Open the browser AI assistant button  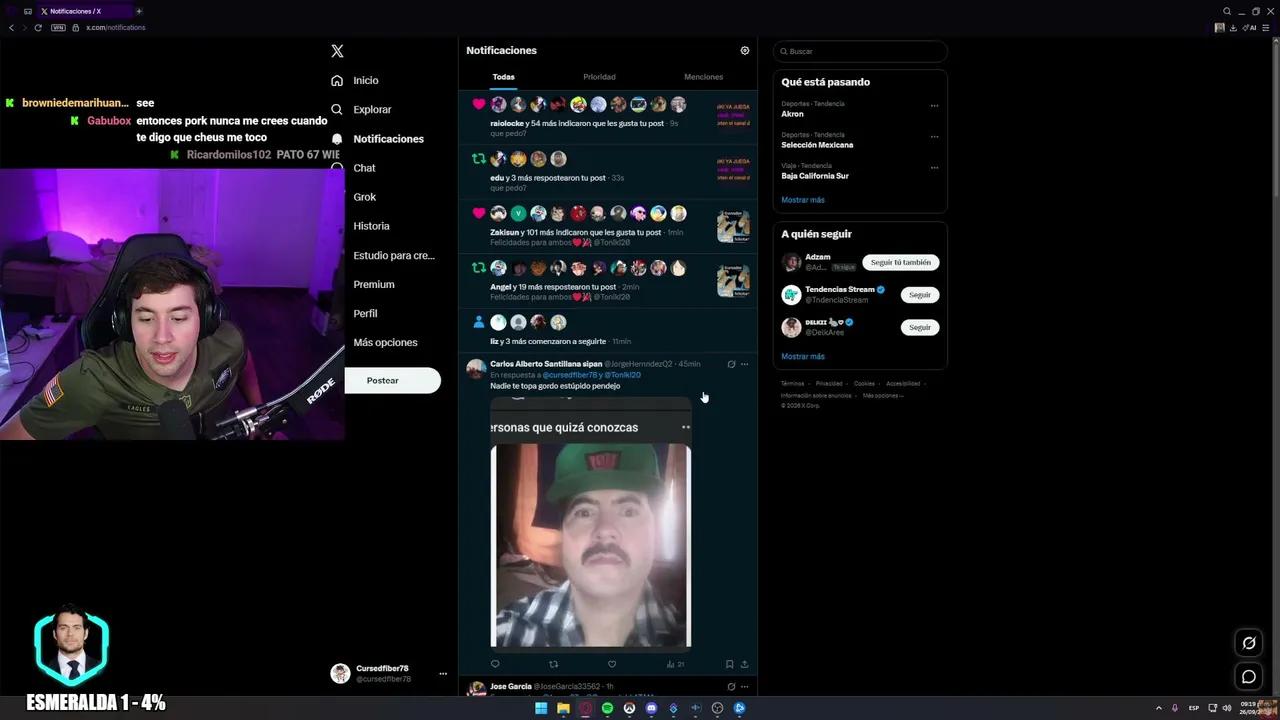(1249, 28)
